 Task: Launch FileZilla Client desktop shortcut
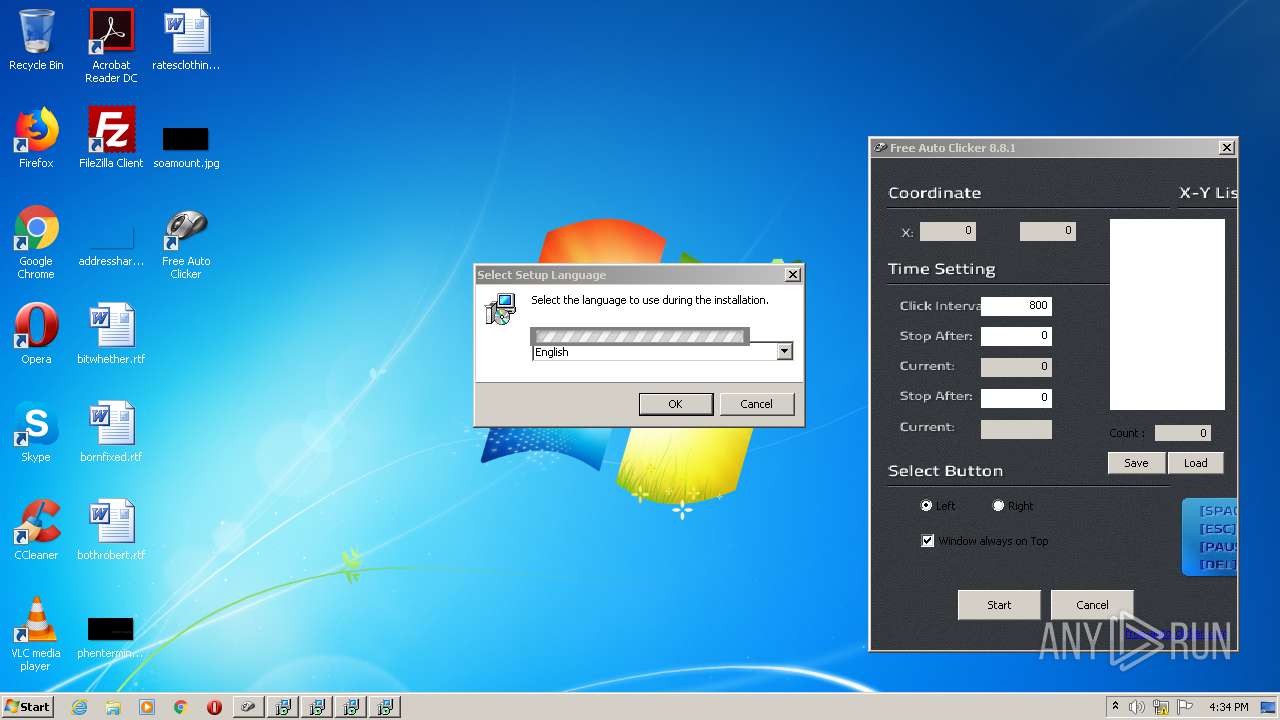(111, 138)
